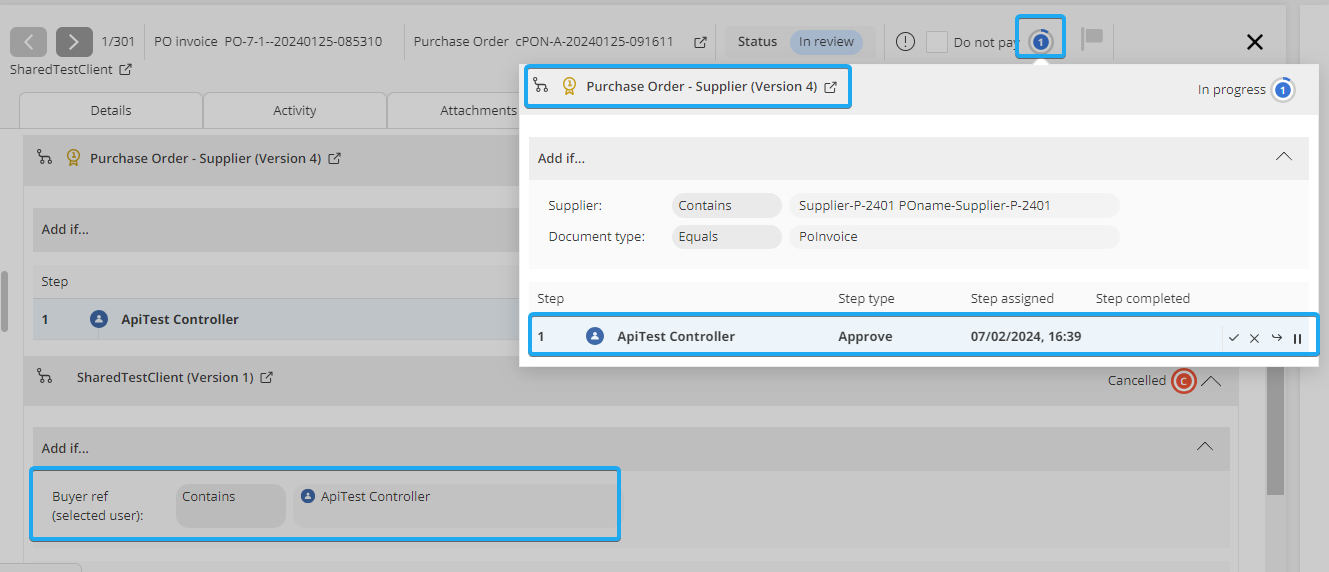Reject step with X icon

(x=1255, y=338)
